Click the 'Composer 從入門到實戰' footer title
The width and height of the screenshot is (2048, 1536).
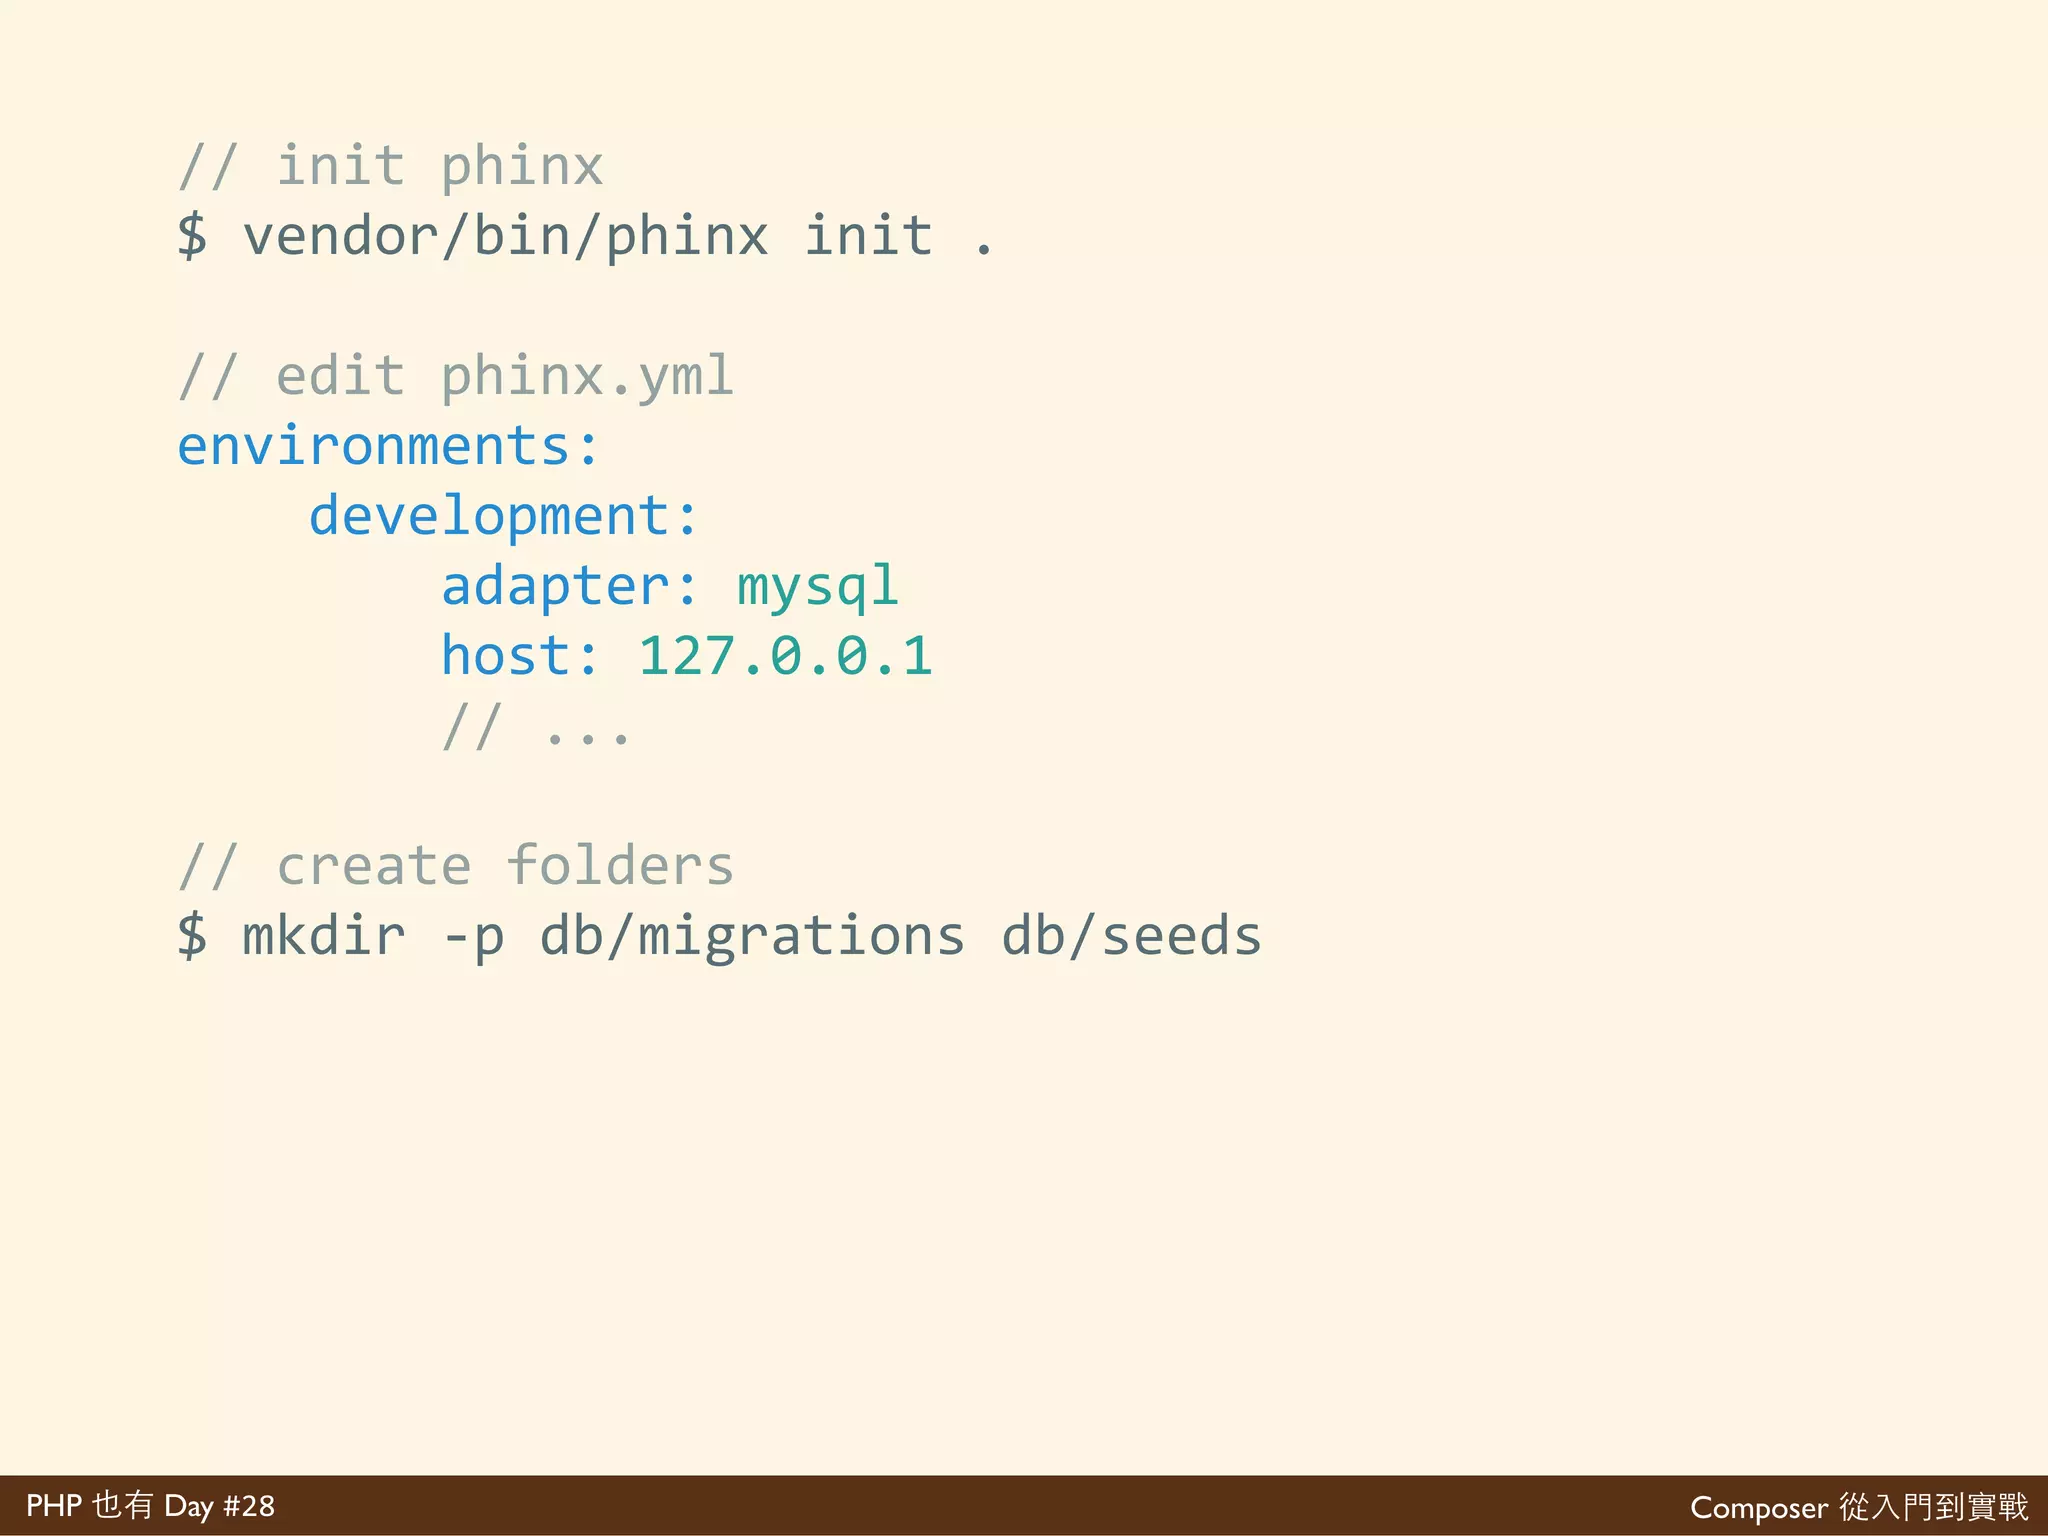(1859, 1507)
